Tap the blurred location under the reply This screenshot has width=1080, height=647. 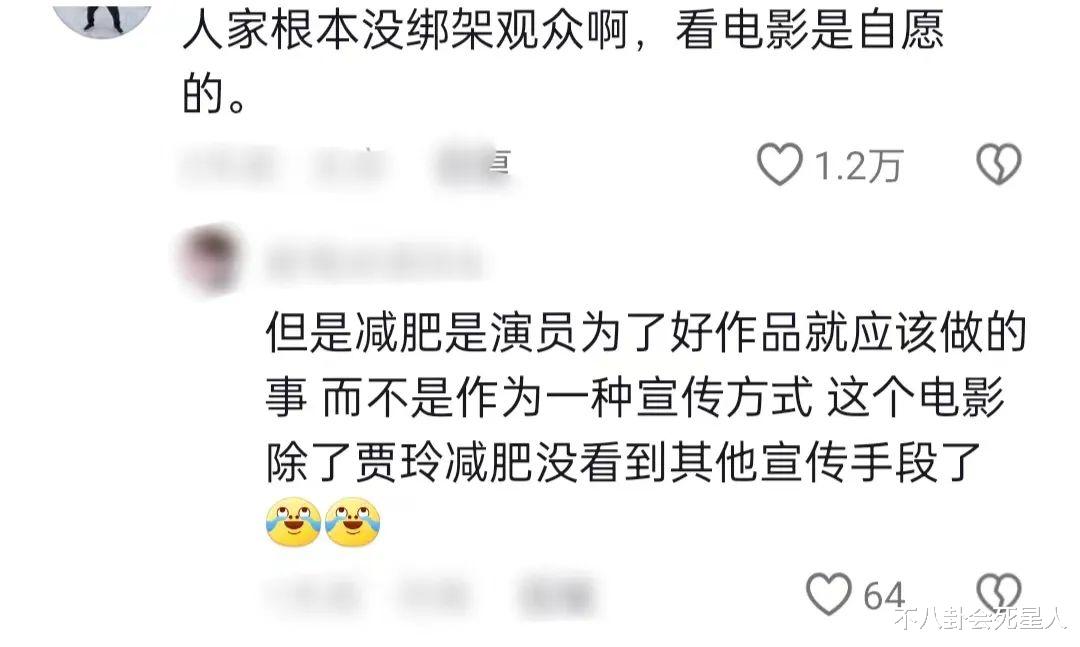click(x=435, y=595)
